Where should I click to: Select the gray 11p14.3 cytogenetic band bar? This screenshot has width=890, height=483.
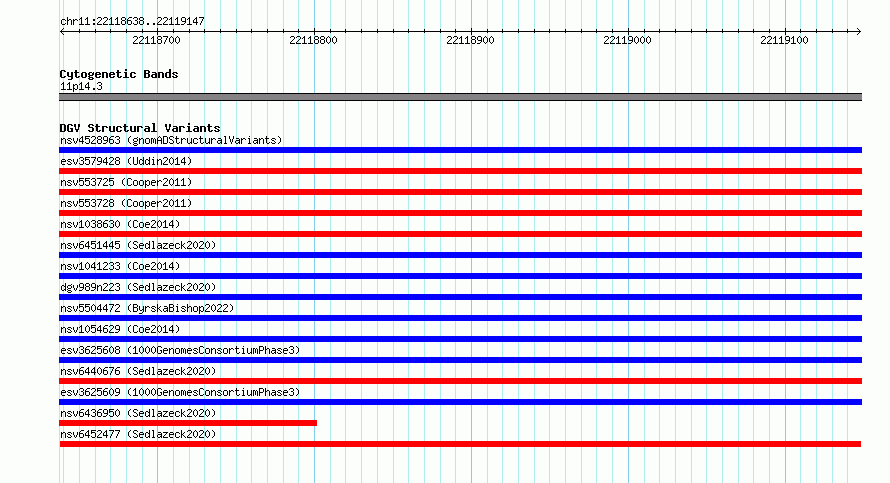pos(460,97)
